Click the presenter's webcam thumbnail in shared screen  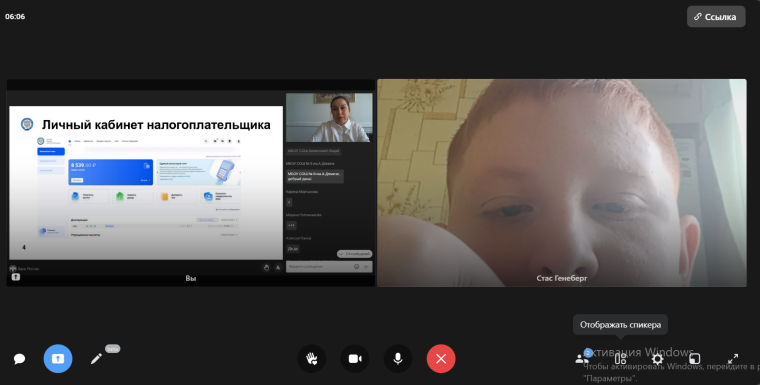pos(329,118)
